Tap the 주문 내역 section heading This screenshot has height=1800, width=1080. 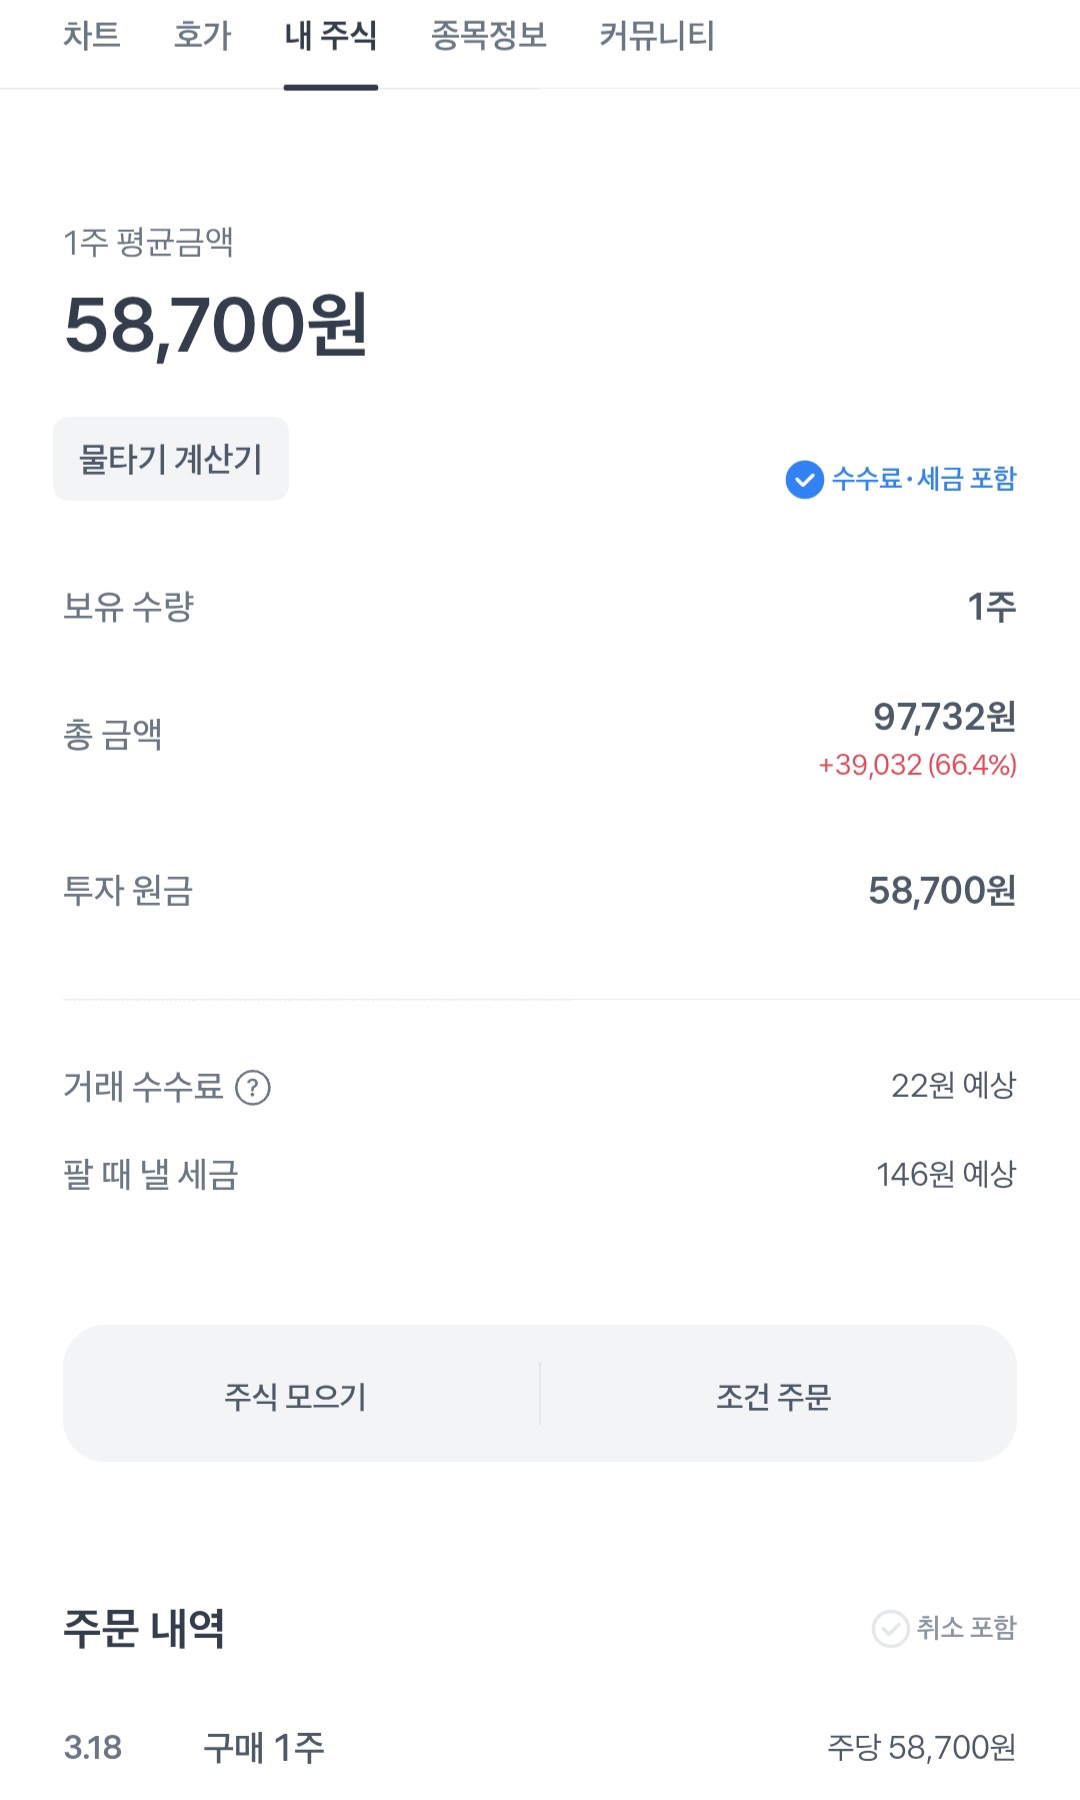pos(144,1629)
